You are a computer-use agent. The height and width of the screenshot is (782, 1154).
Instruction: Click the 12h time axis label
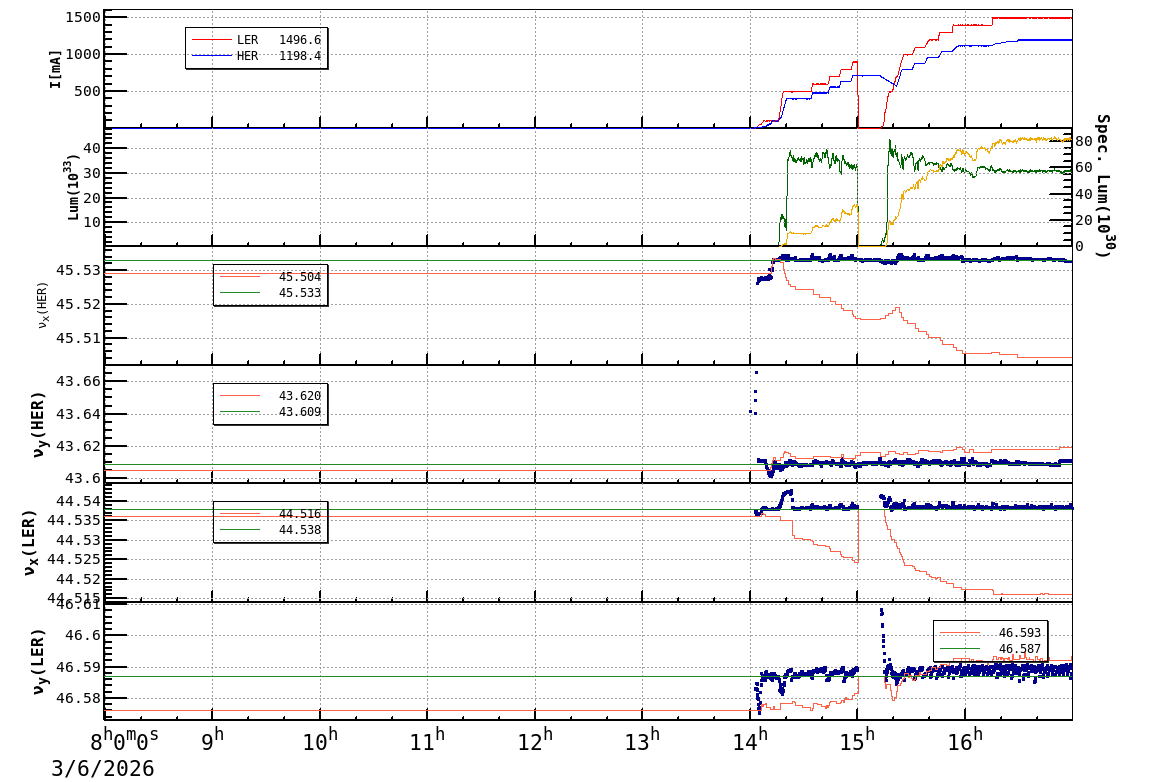536,740
